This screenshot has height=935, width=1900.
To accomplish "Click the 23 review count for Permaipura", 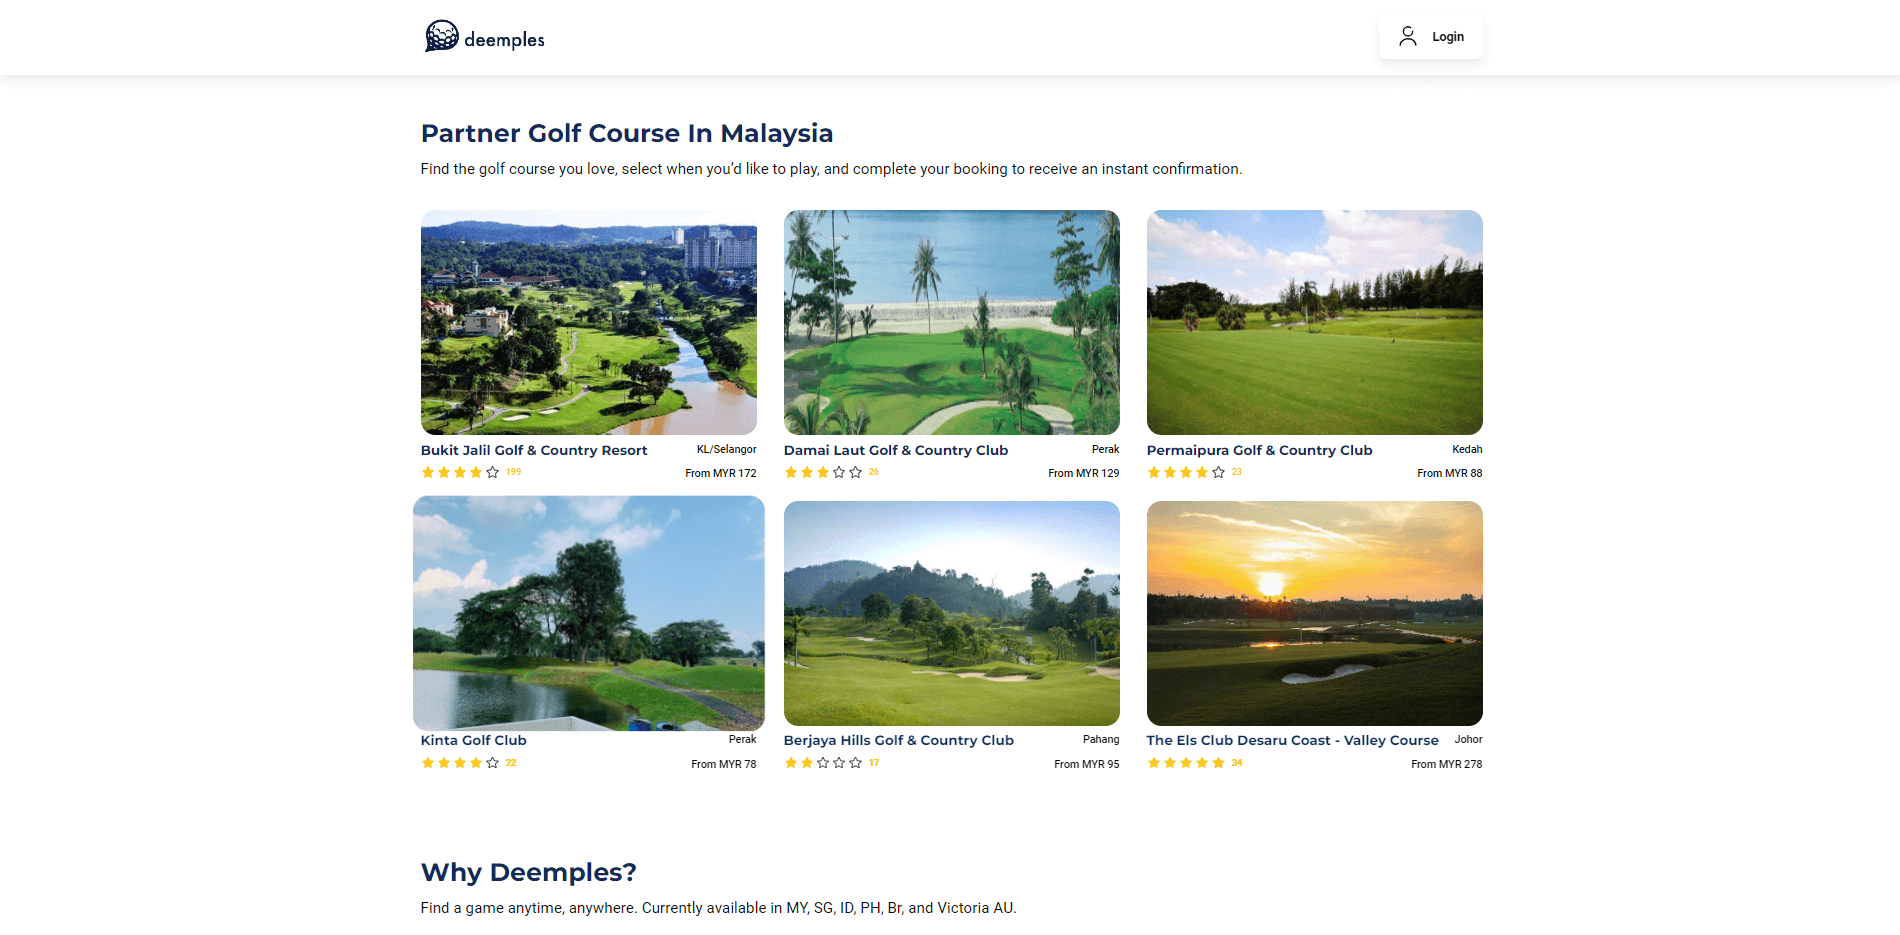I will pyautogui.click(x=1237, y=472).
